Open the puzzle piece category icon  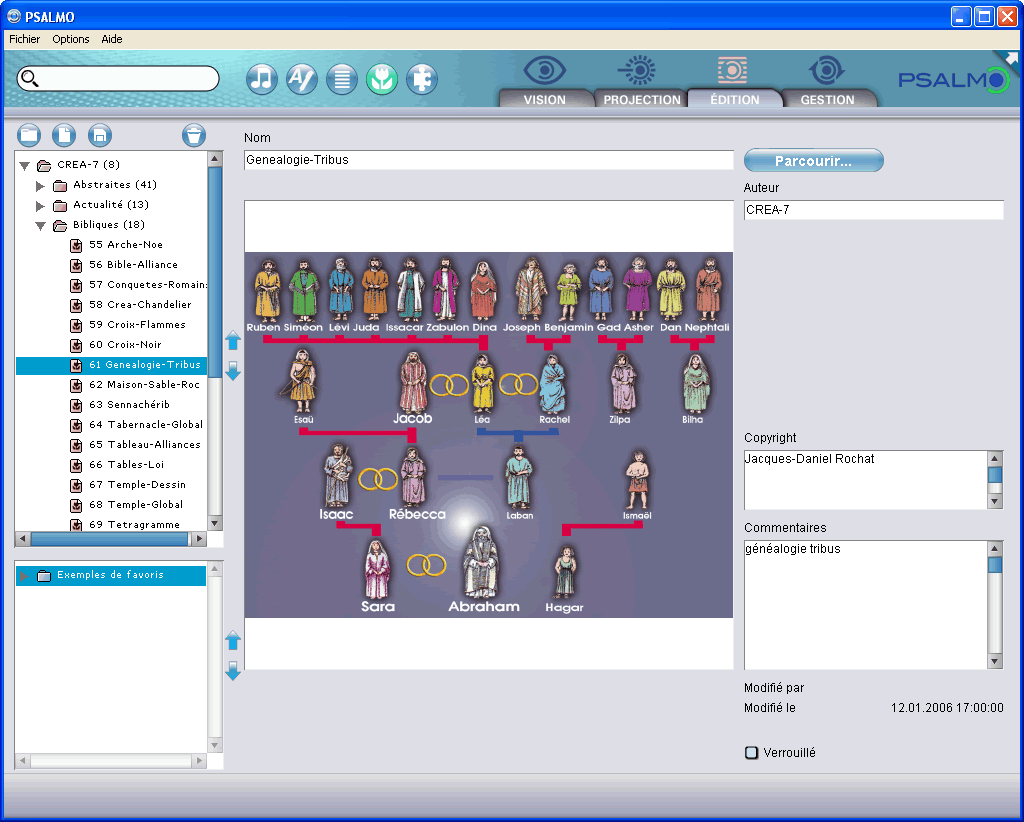coord(422,80)
